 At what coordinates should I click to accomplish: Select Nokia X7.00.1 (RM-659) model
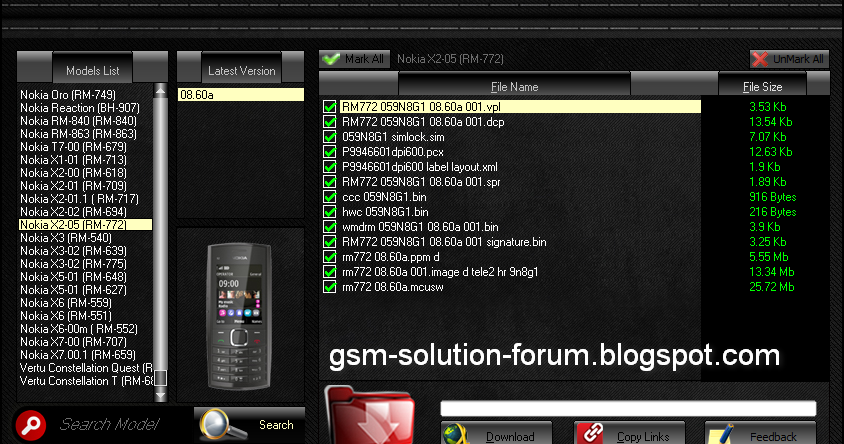(78, 355)
